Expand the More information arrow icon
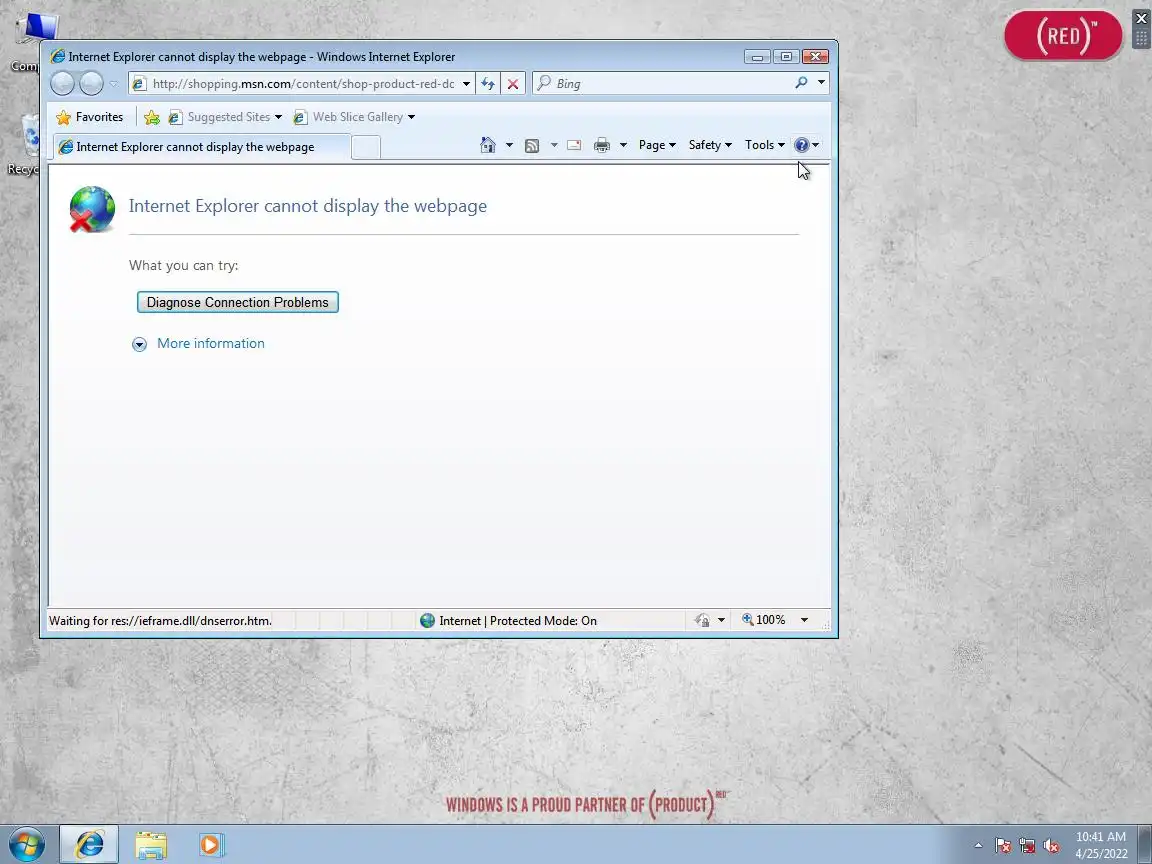1152x864 pixels. click(140, 345)
